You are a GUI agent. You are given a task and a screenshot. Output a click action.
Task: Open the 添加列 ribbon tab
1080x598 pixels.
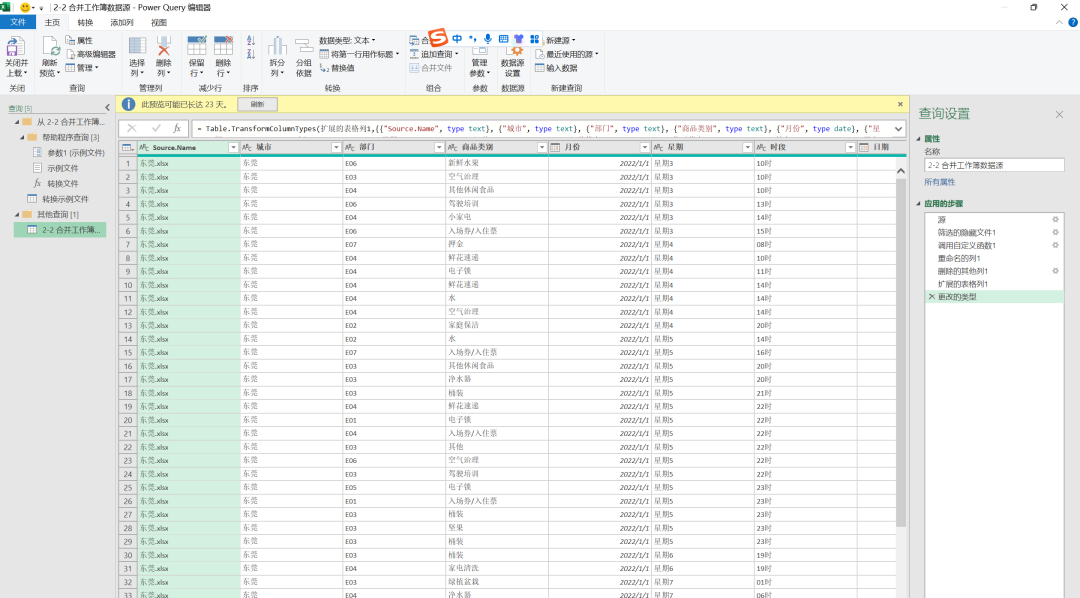pos(121,22)
